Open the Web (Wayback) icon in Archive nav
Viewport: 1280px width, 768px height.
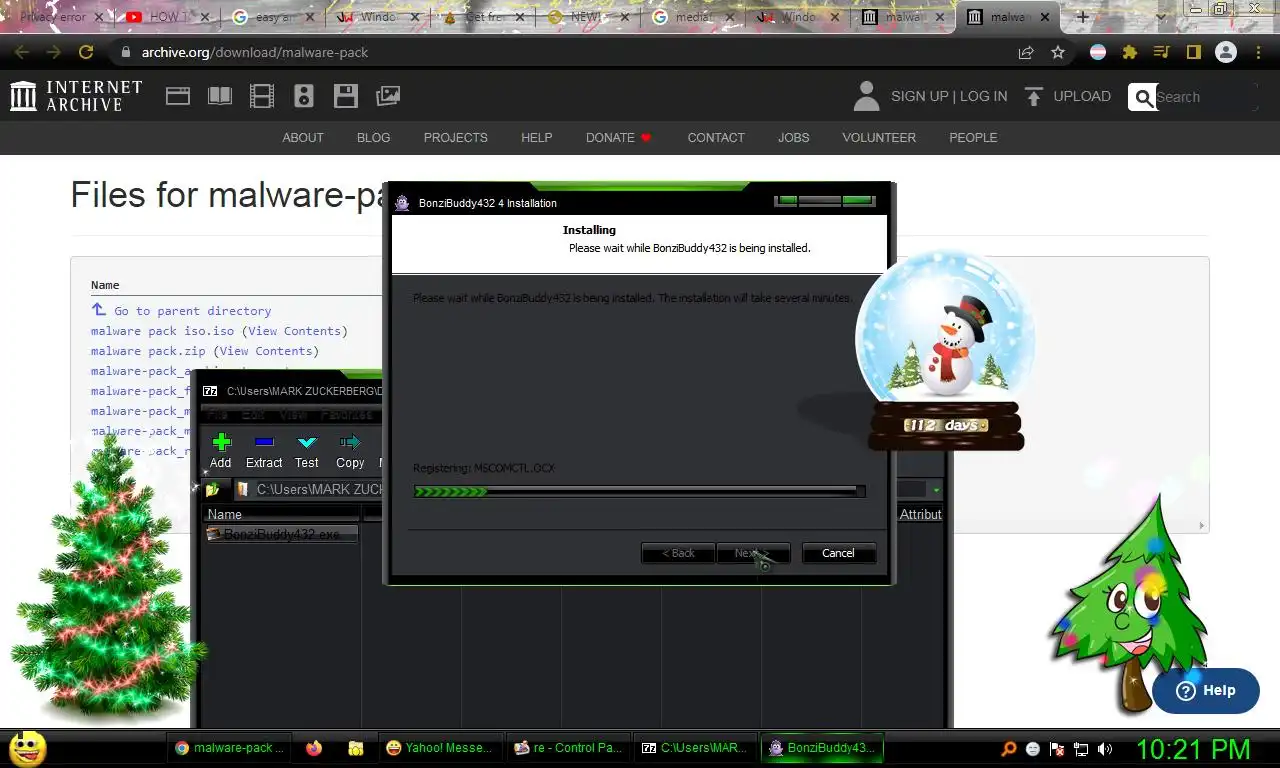tap(178, 96)
